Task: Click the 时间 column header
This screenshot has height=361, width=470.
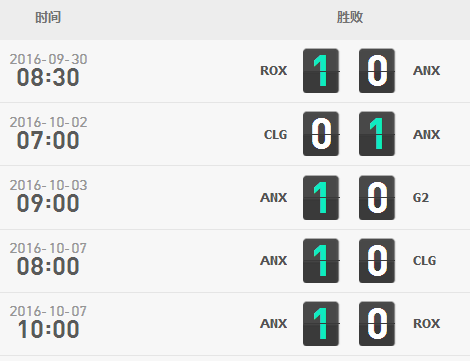Action: pyautogui.click(x=48, y=17)
